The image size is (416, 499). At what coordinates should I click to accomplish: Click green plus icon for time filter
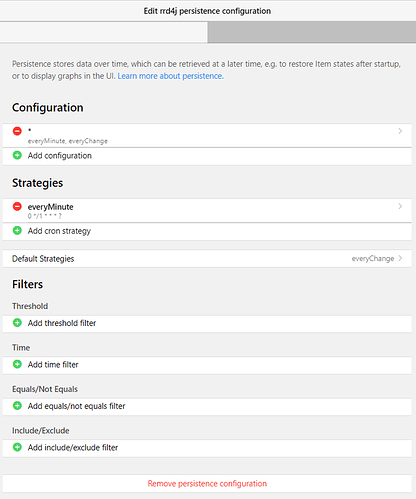pyautogui.click(x=17, y=364)
